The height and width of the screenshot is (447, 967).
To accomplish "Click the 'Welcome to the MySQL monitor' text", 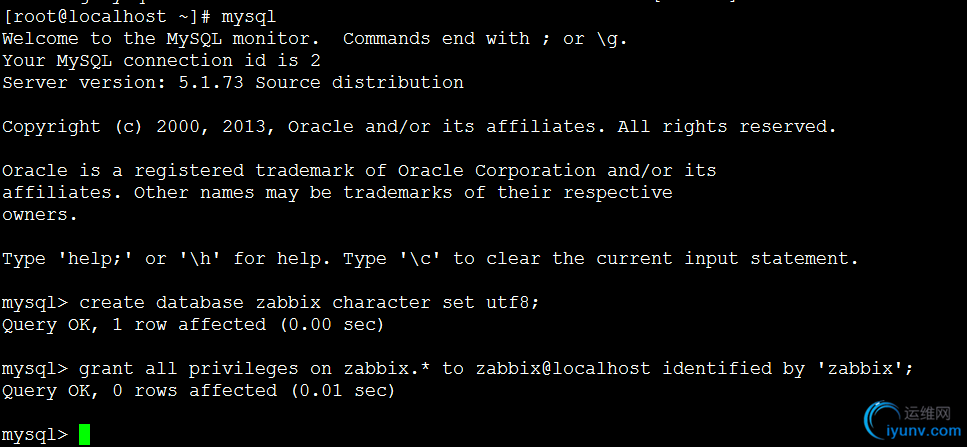I will click(x=166, y=38).
